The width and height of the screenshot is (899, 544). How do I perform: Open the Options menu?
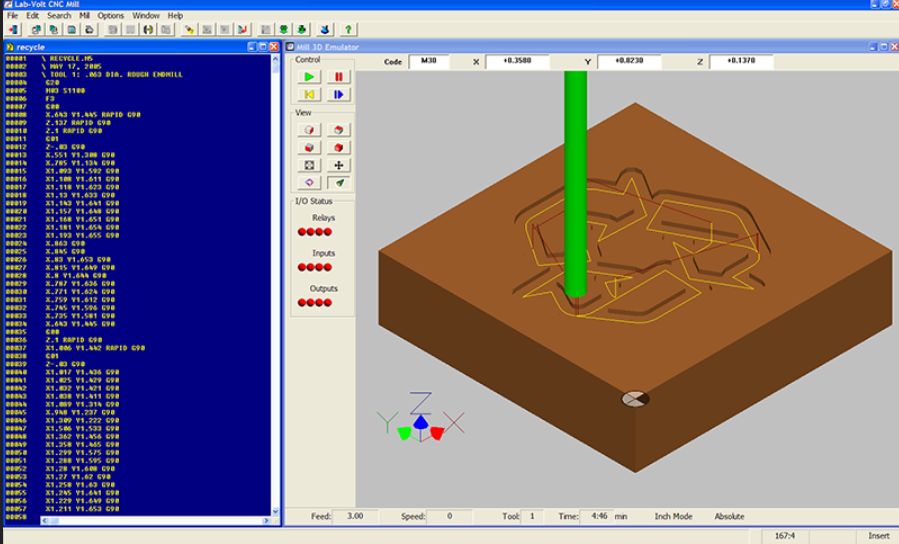tap(111, 15)
